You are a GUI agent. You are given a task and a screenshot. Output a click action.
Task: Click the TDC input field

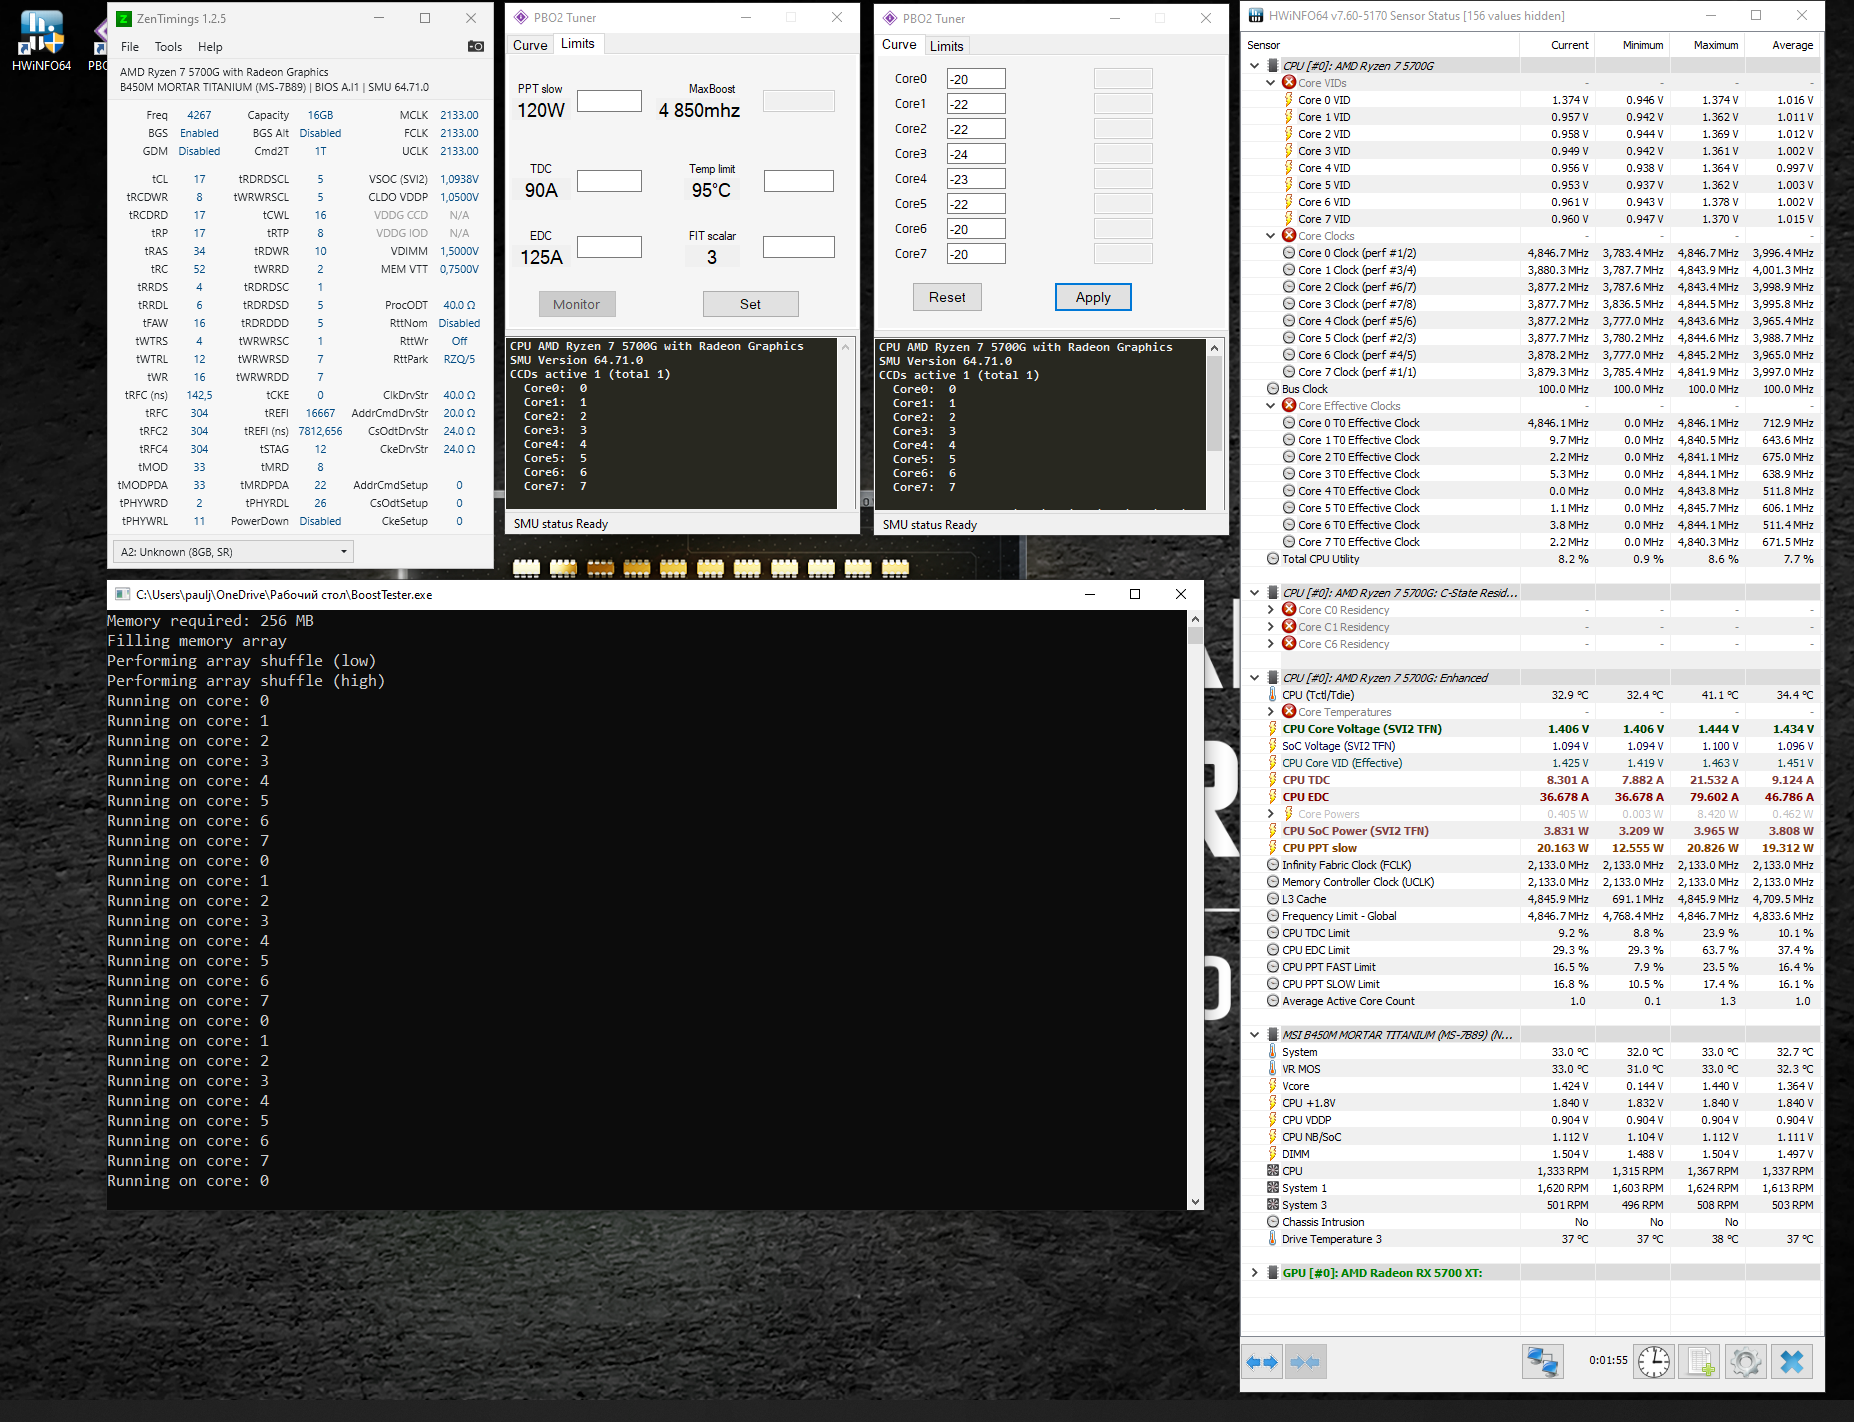(x=609, y=181)
